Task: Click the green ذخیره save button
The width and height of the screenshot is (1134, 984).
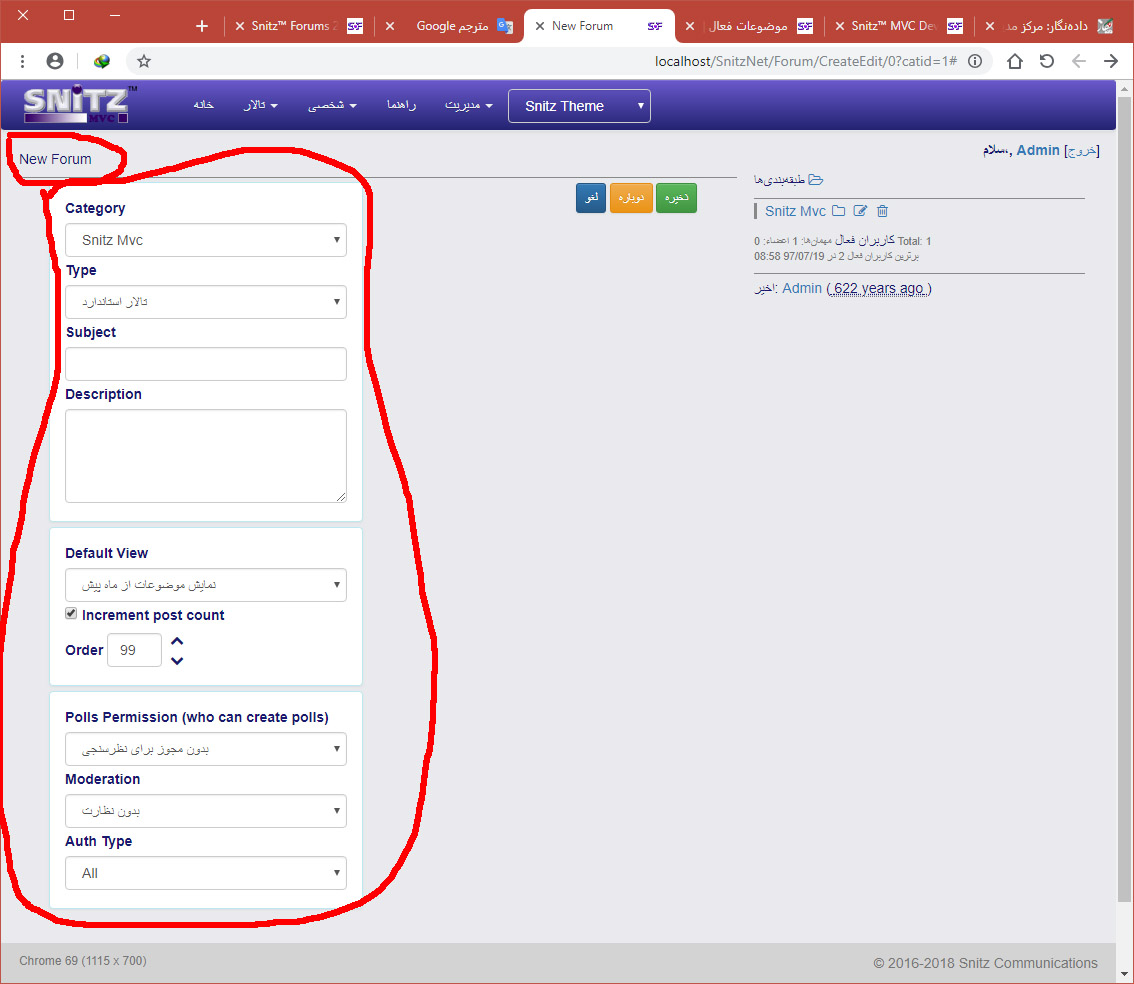Action: (676, 198)
